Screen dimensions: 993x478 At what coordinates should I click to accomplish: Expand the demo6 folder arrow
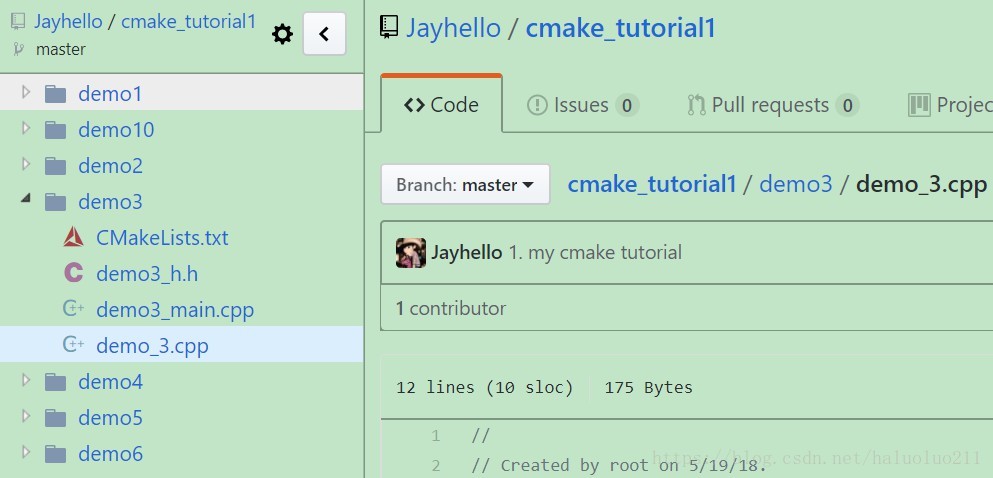click(x=26, y=452)
